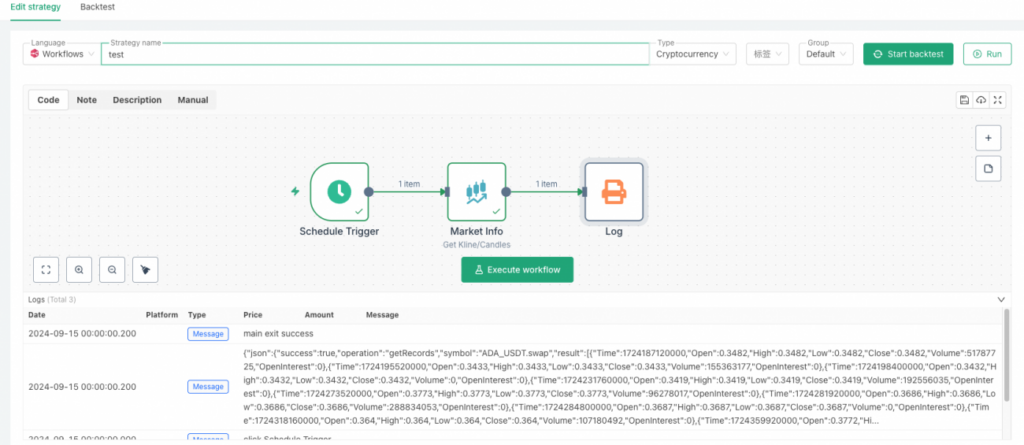Image resolution: width=1024 pixels, height=445 pixels.
Task: Expand the Type Cryptocurrency dropdown
Action: (694, 54)
